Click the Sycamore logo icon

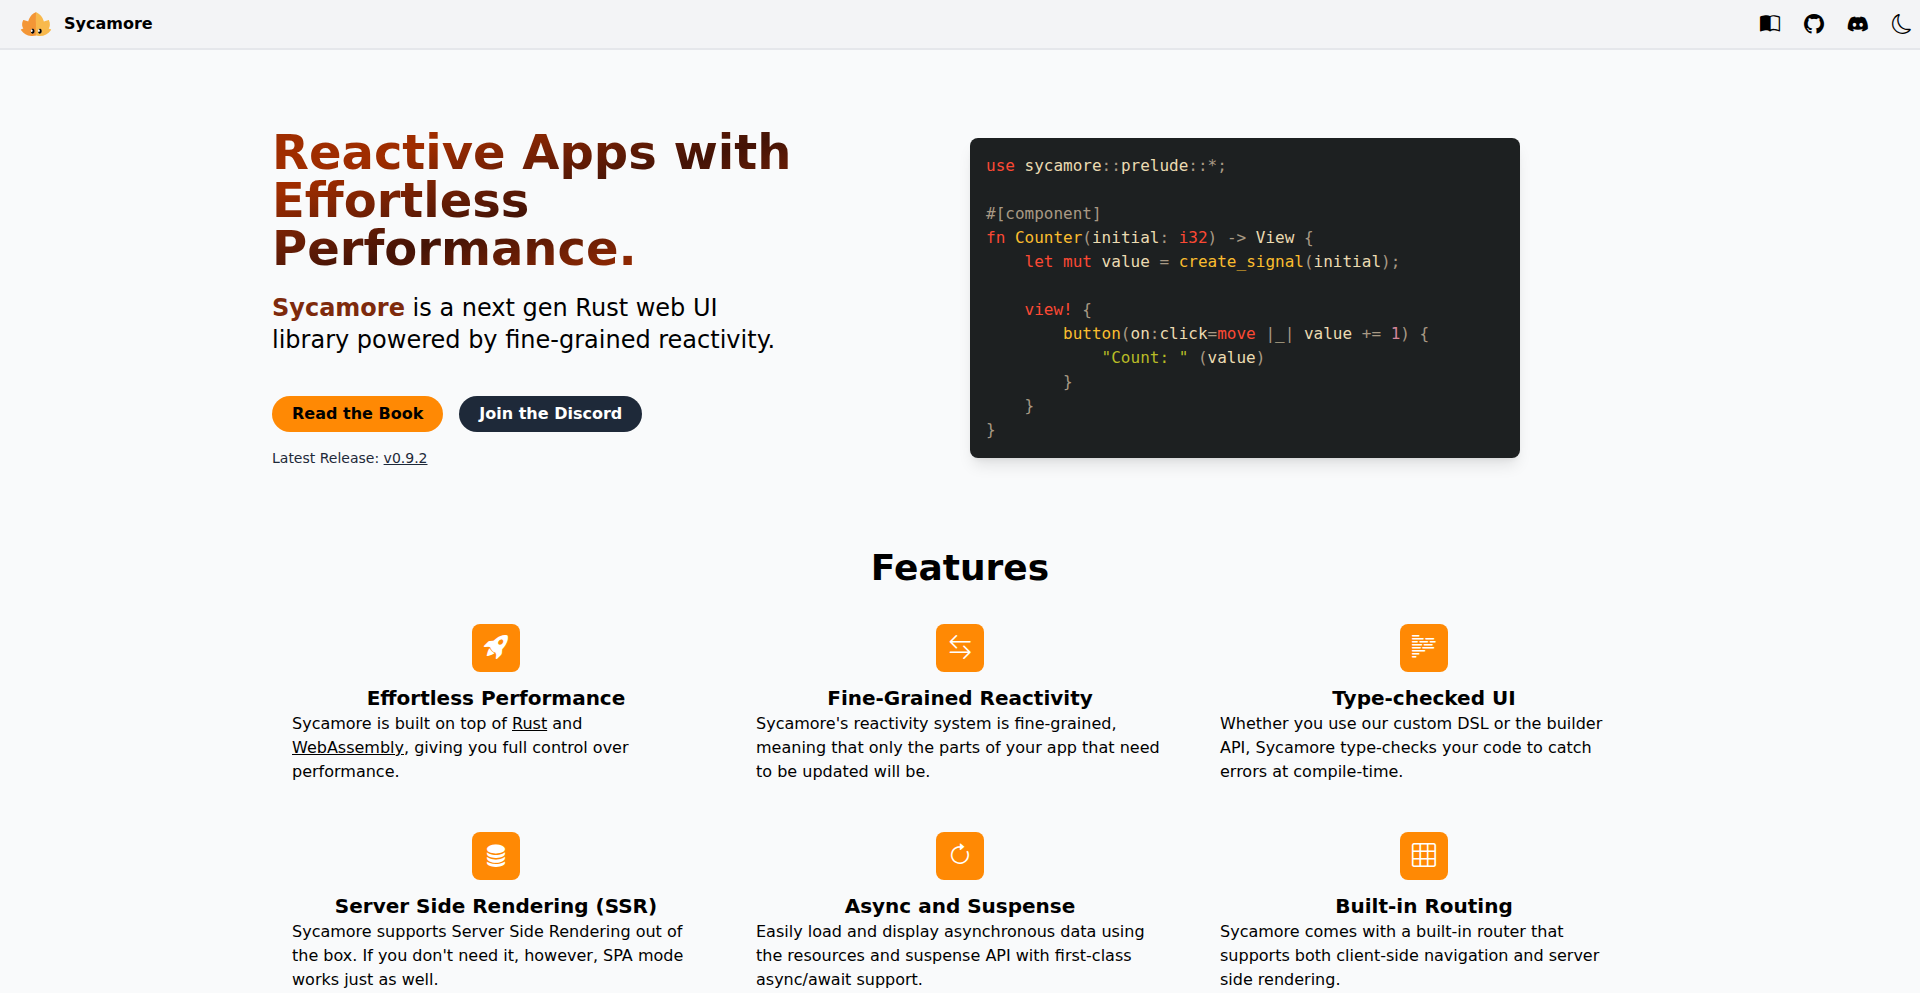[x=36, y=24]
